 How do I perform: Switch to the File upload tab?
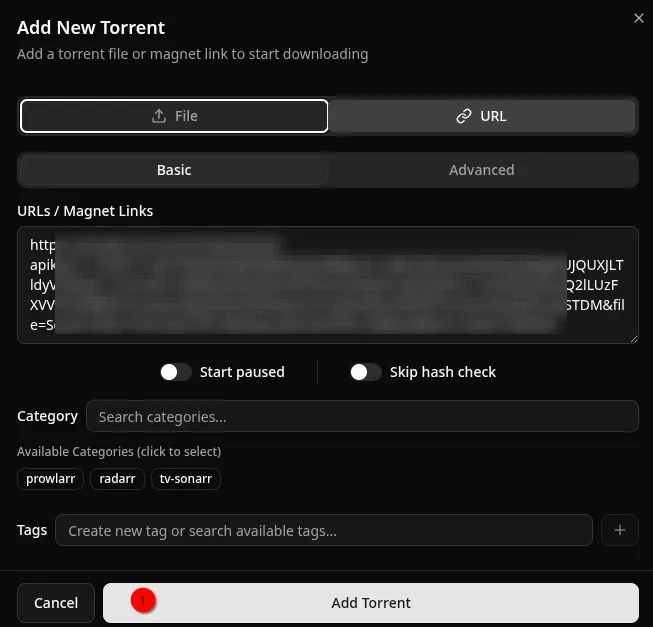174,116
